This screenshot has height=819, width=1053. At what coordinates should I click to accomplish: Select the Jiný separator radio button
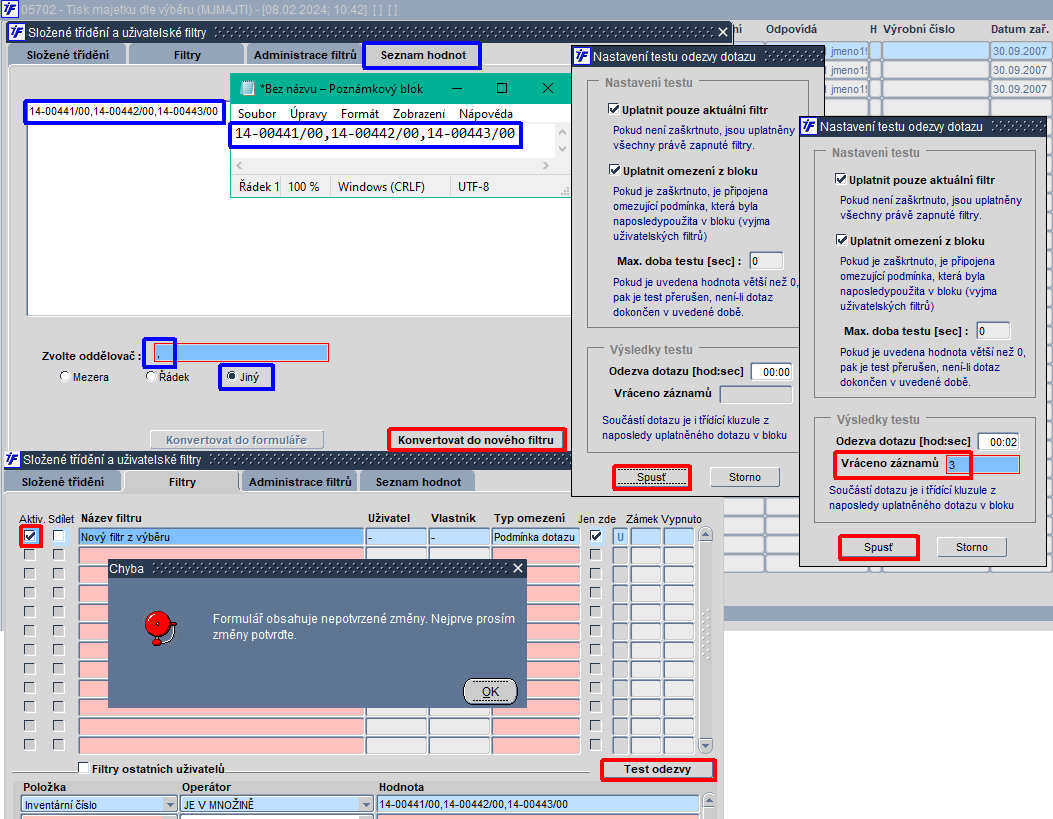[x=232, y=376]
